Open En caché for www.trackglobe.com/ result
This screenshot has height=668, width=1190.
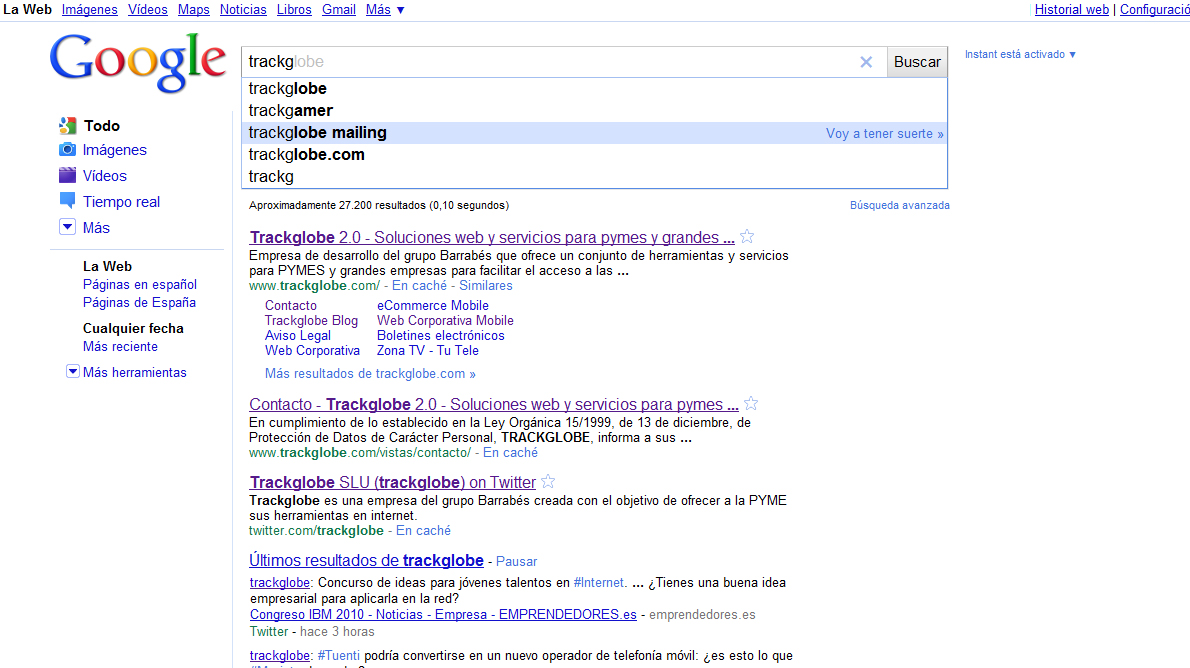419,286
